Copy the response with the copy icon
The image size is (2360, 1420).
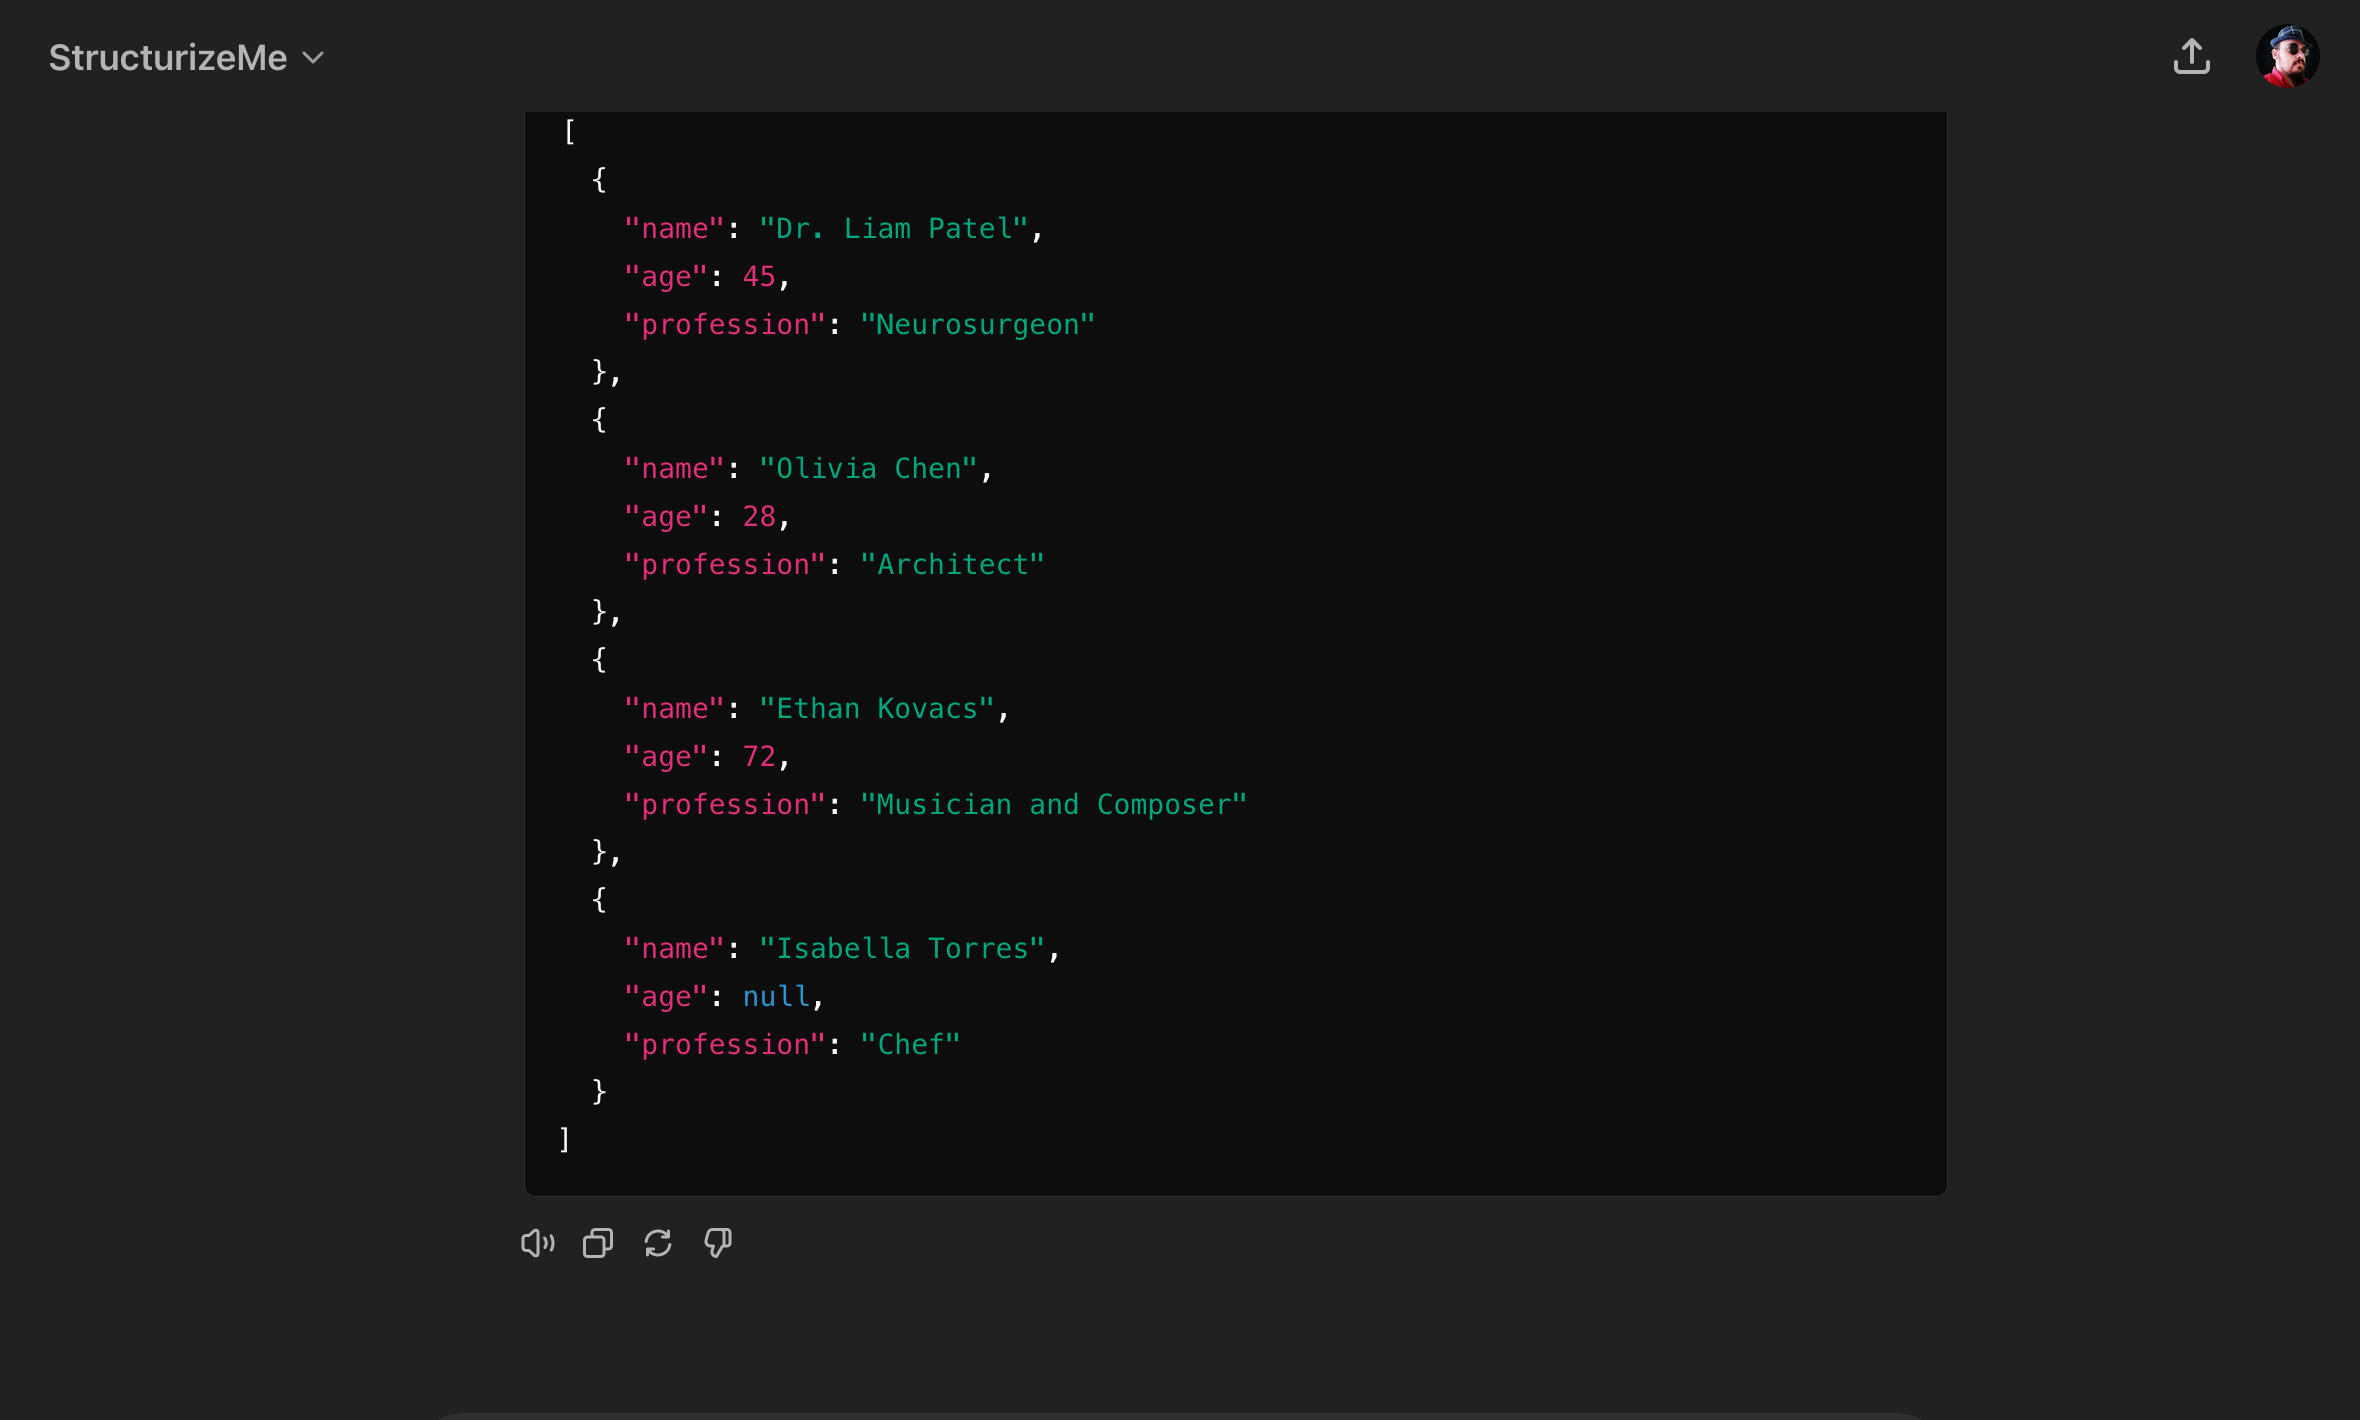click(597, 1243)
